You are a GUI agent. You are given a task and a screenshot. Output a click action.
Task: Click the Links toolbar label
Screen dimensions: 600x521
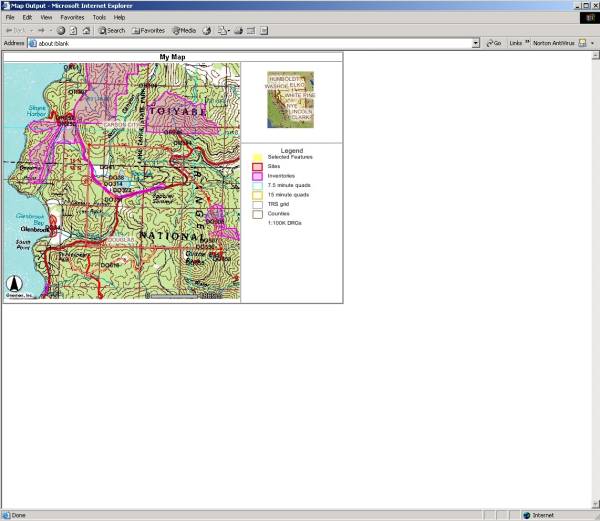515,43
